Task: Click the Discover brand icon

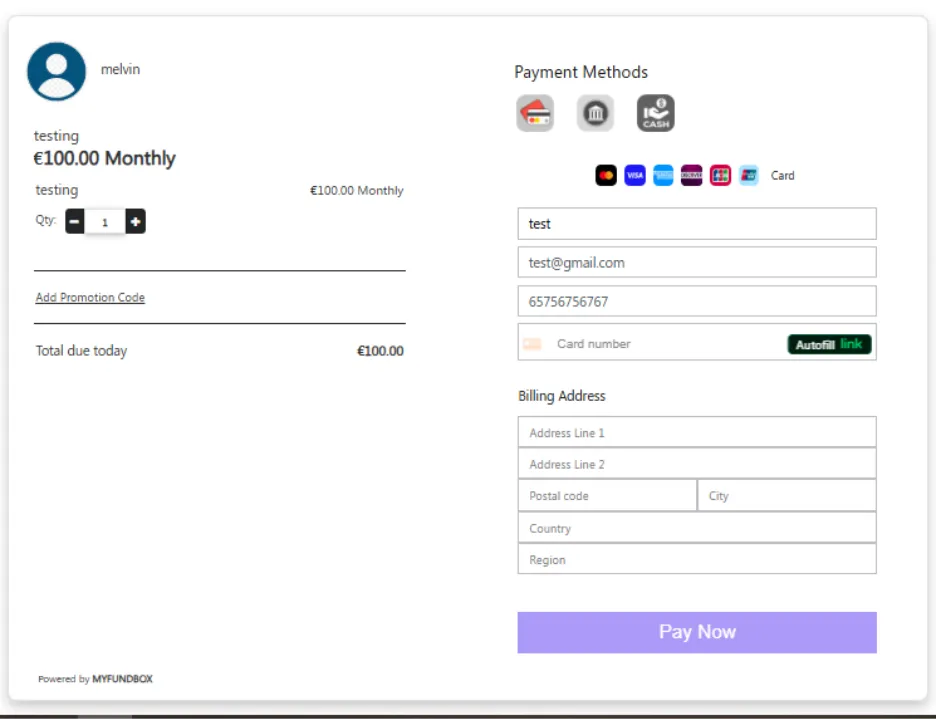Action: [x=691, y=176]
